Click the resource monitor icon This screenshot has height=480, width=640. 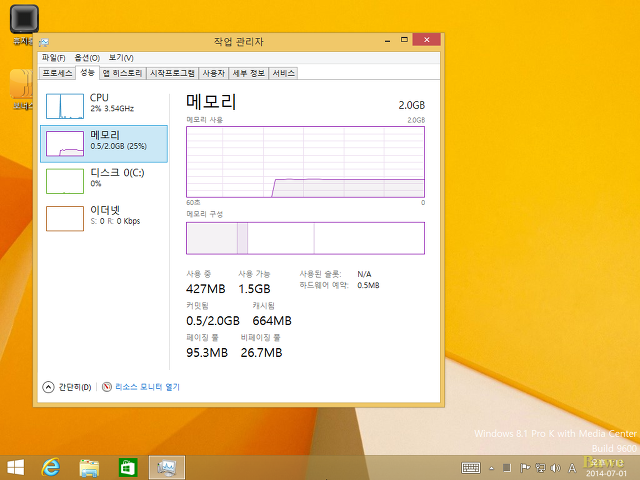tap(107, 387)
